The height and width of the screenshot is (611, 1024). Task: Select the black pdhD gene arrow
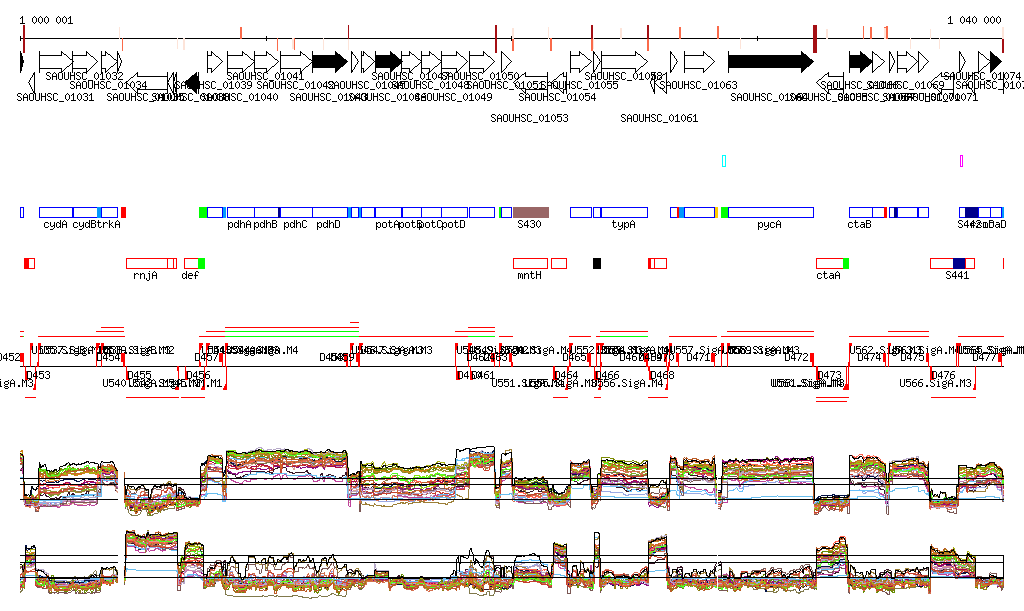pos(330,62)
